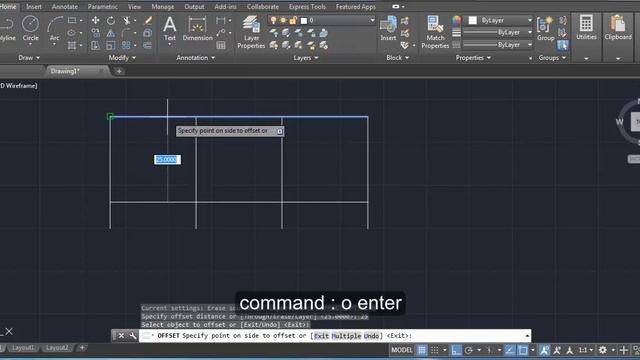
Task: Select the Circle drawing tool
Action: click(30, 29)
